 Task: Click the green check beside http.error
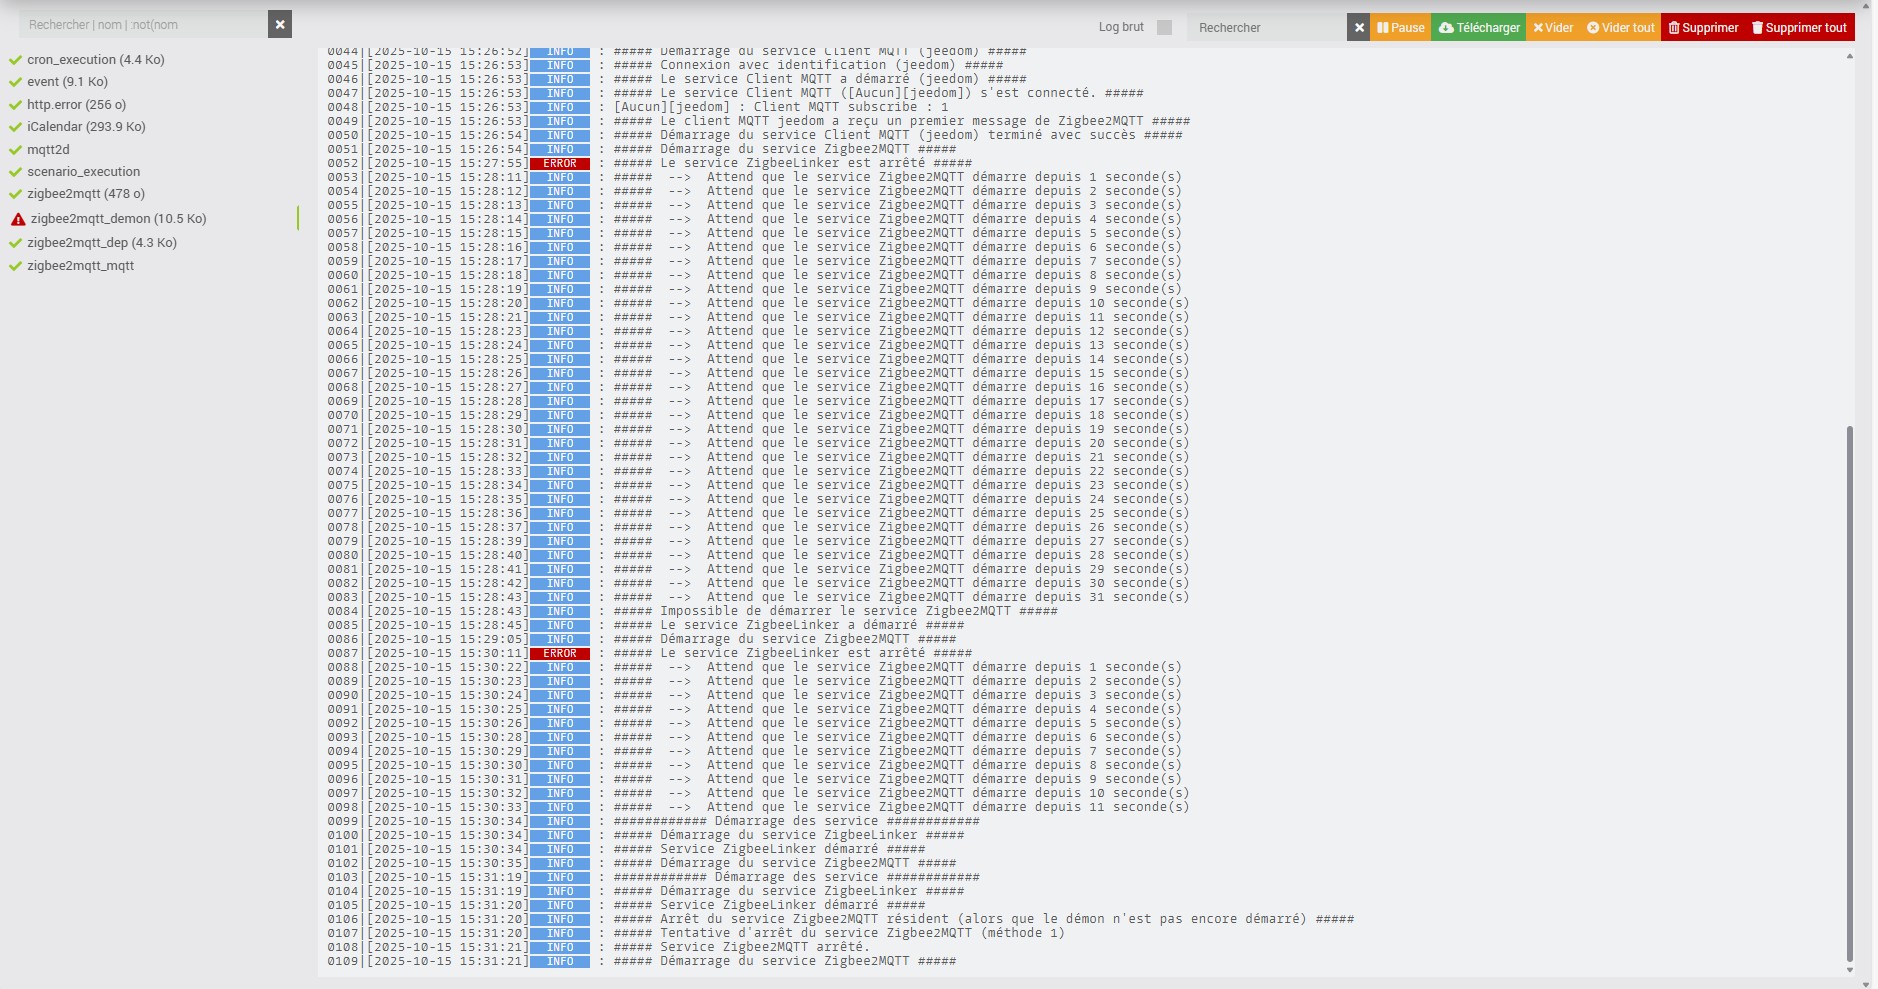[x=16, y=105]
